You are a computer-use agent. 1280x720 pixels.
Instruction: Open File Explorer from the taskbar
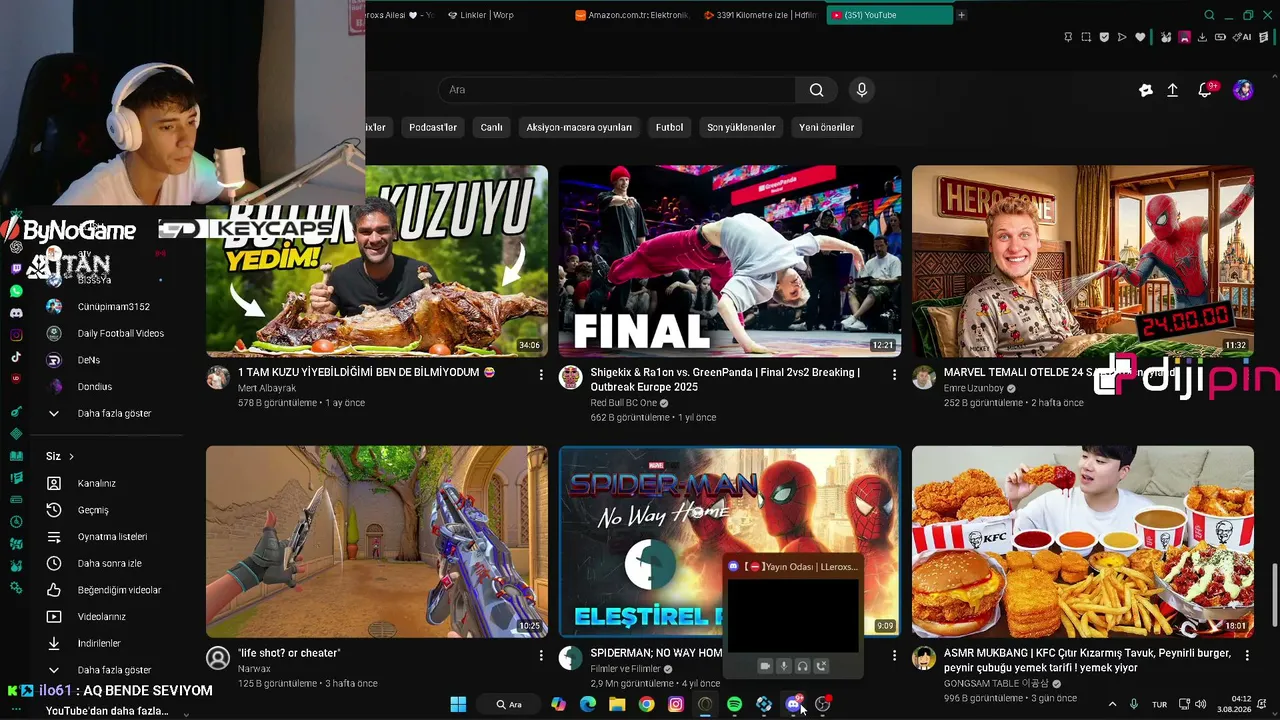(617, 704)
